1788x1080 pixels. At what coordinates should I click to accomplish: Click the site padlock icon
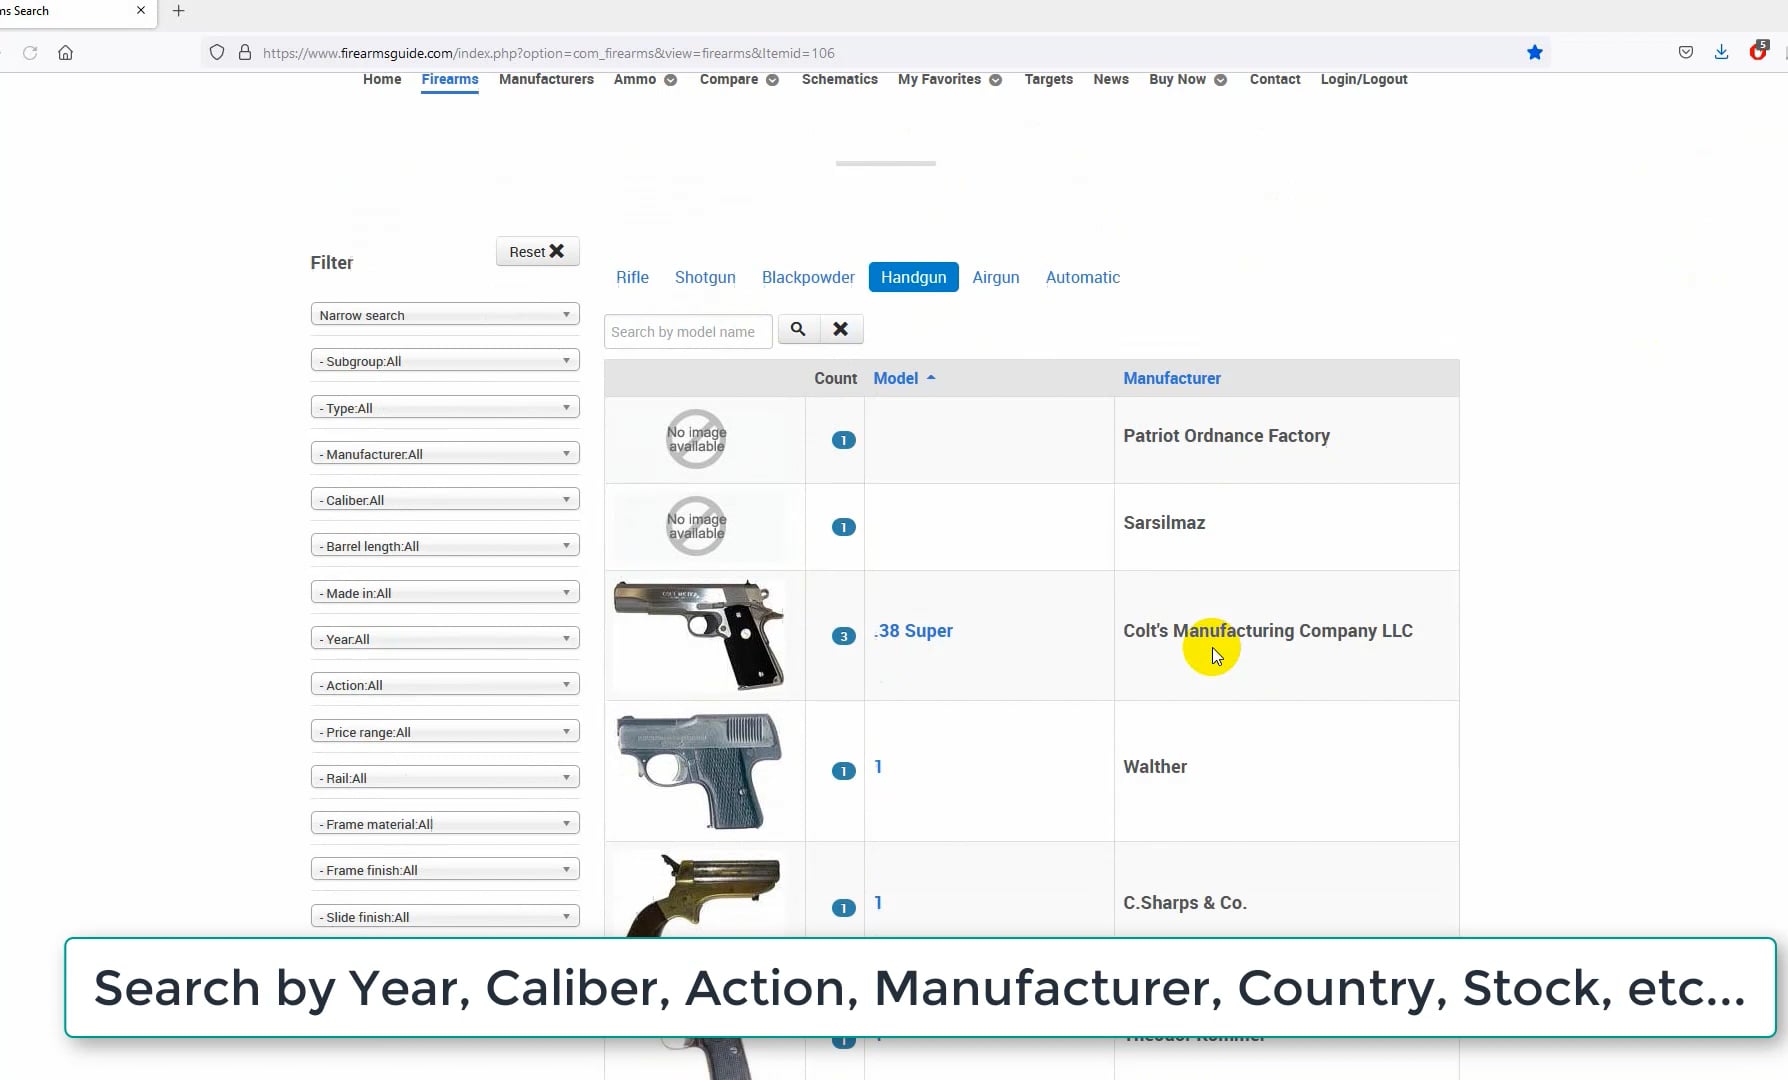click(x=245, y=53)
